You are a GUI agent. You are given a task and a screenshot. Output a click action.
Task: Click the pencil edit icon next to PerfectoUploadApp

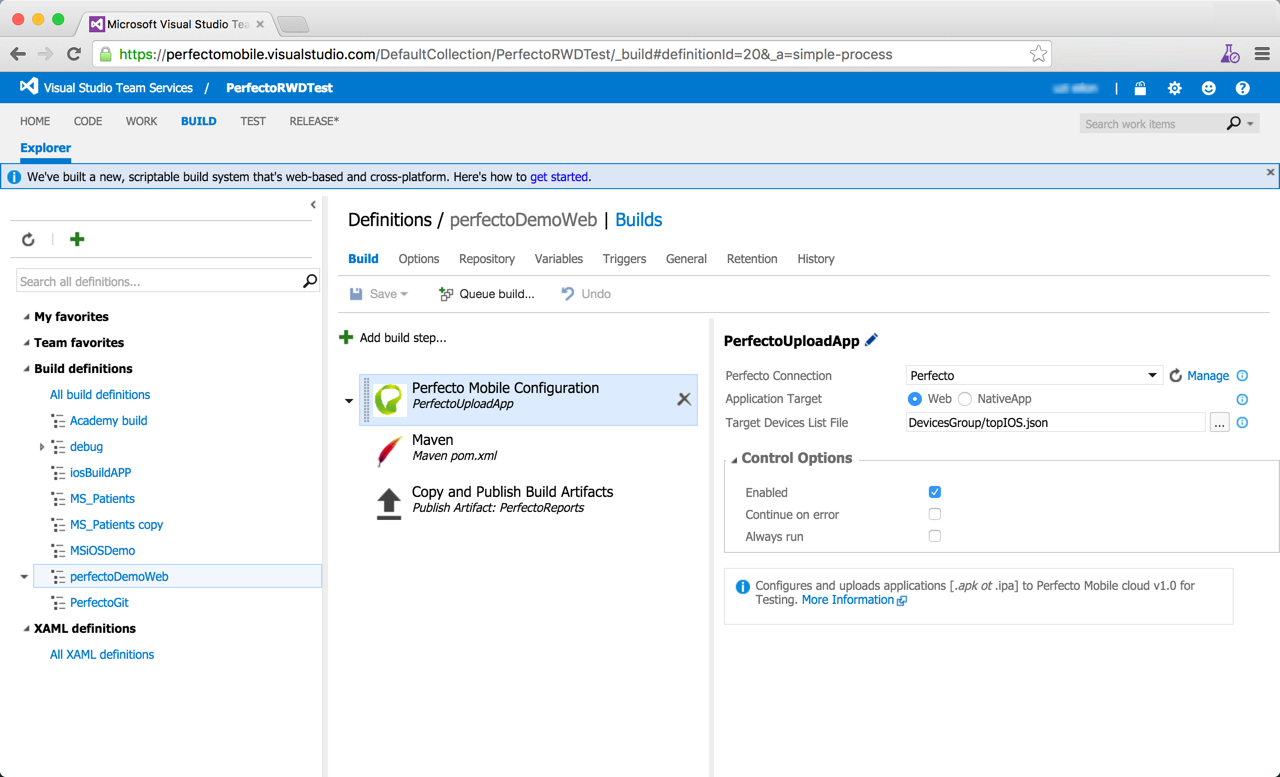[x=872, y=340]
